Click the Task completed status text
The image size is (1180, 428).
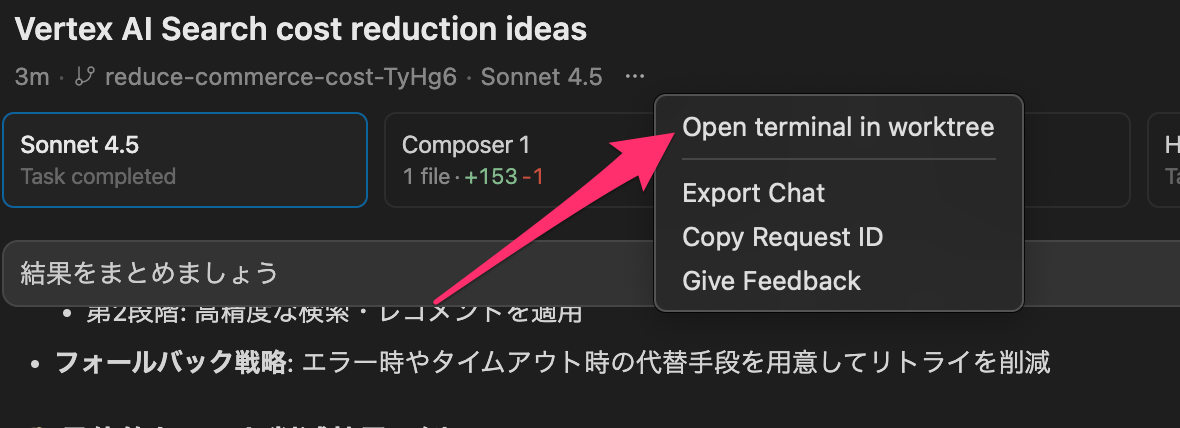tap(98, 177)
